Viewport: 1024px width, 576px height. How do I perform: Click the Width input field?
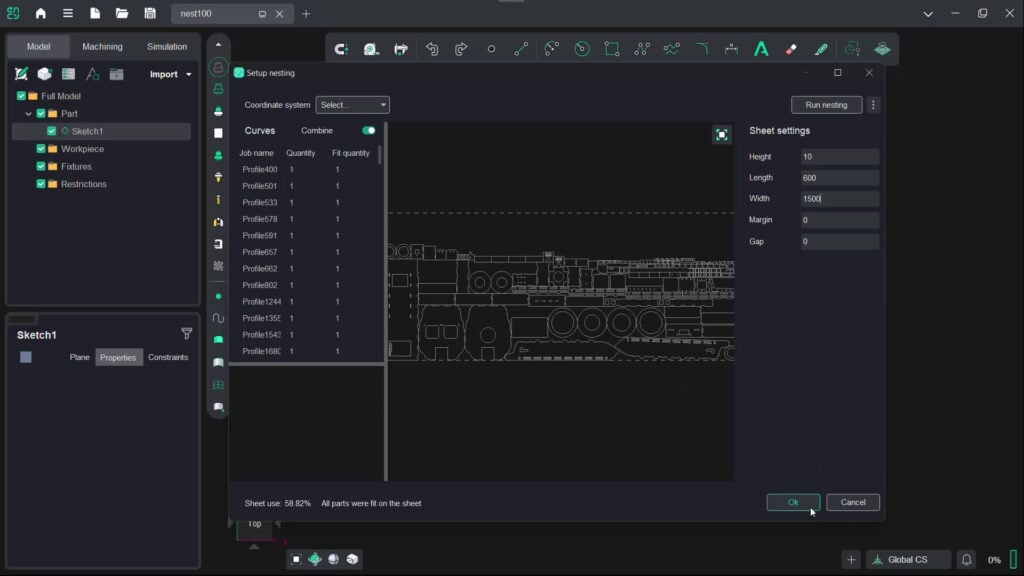tap(840, 199)
